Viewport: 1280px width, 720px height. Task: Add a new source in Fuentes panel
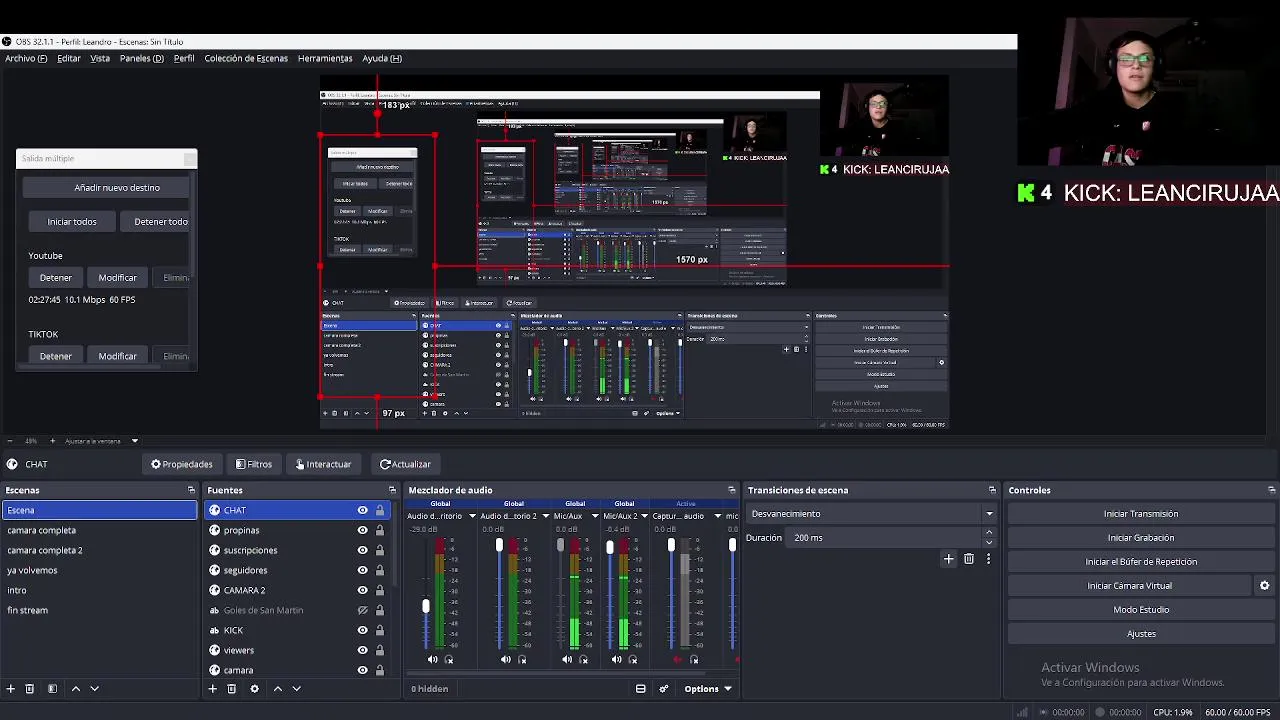click(x=212, y=688)
